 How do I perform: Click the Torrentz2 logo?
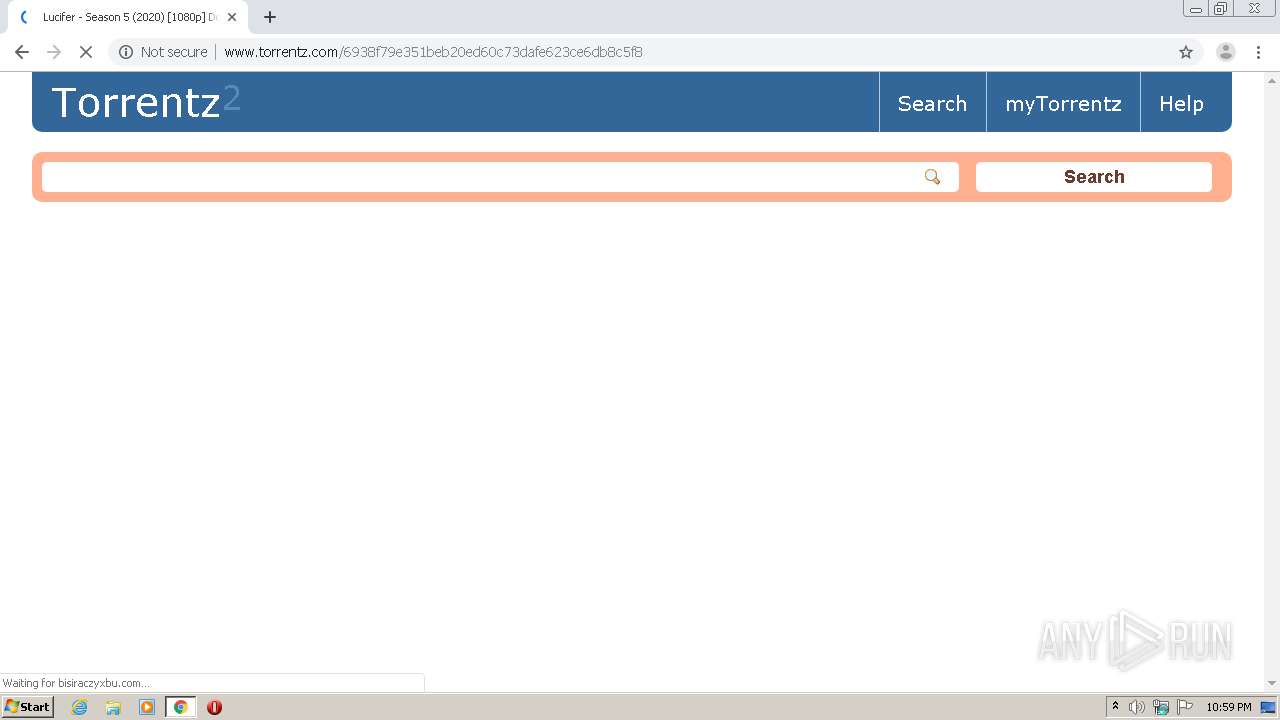pyautogui.click(x=146, y=102)
